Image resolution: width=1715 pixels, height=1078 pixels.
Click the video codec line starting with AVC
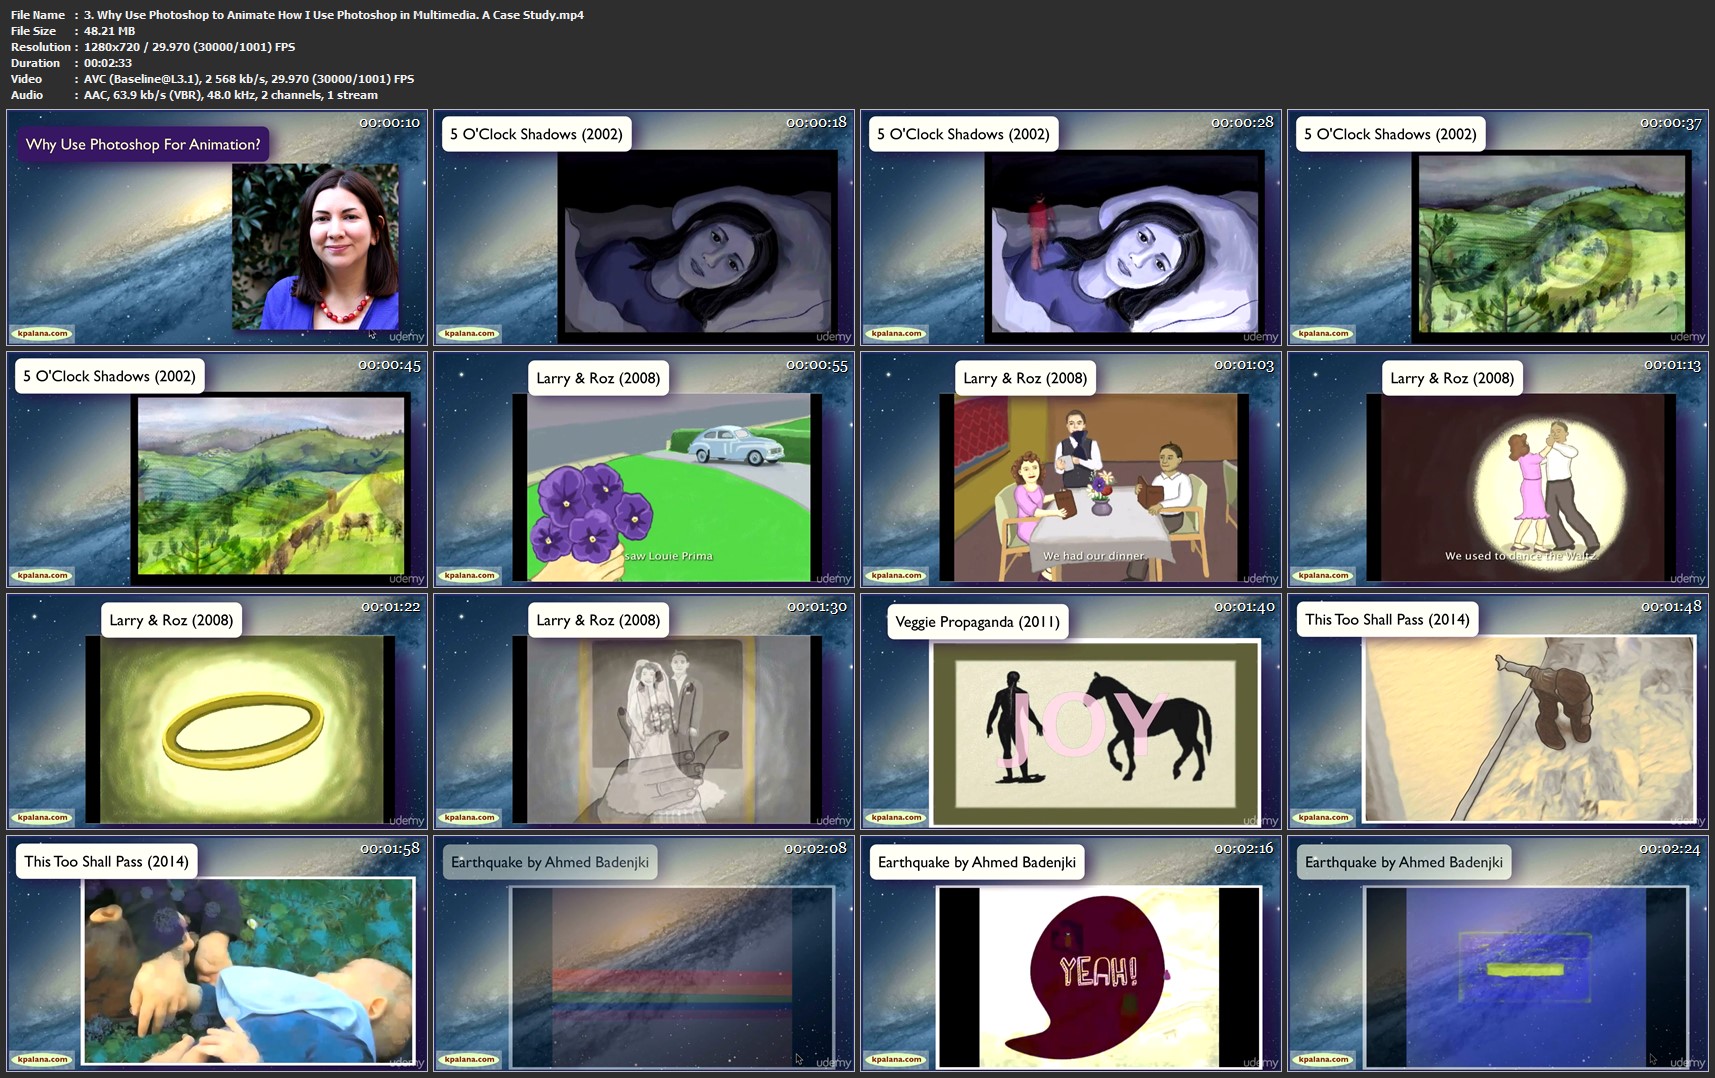pos(249,79)
